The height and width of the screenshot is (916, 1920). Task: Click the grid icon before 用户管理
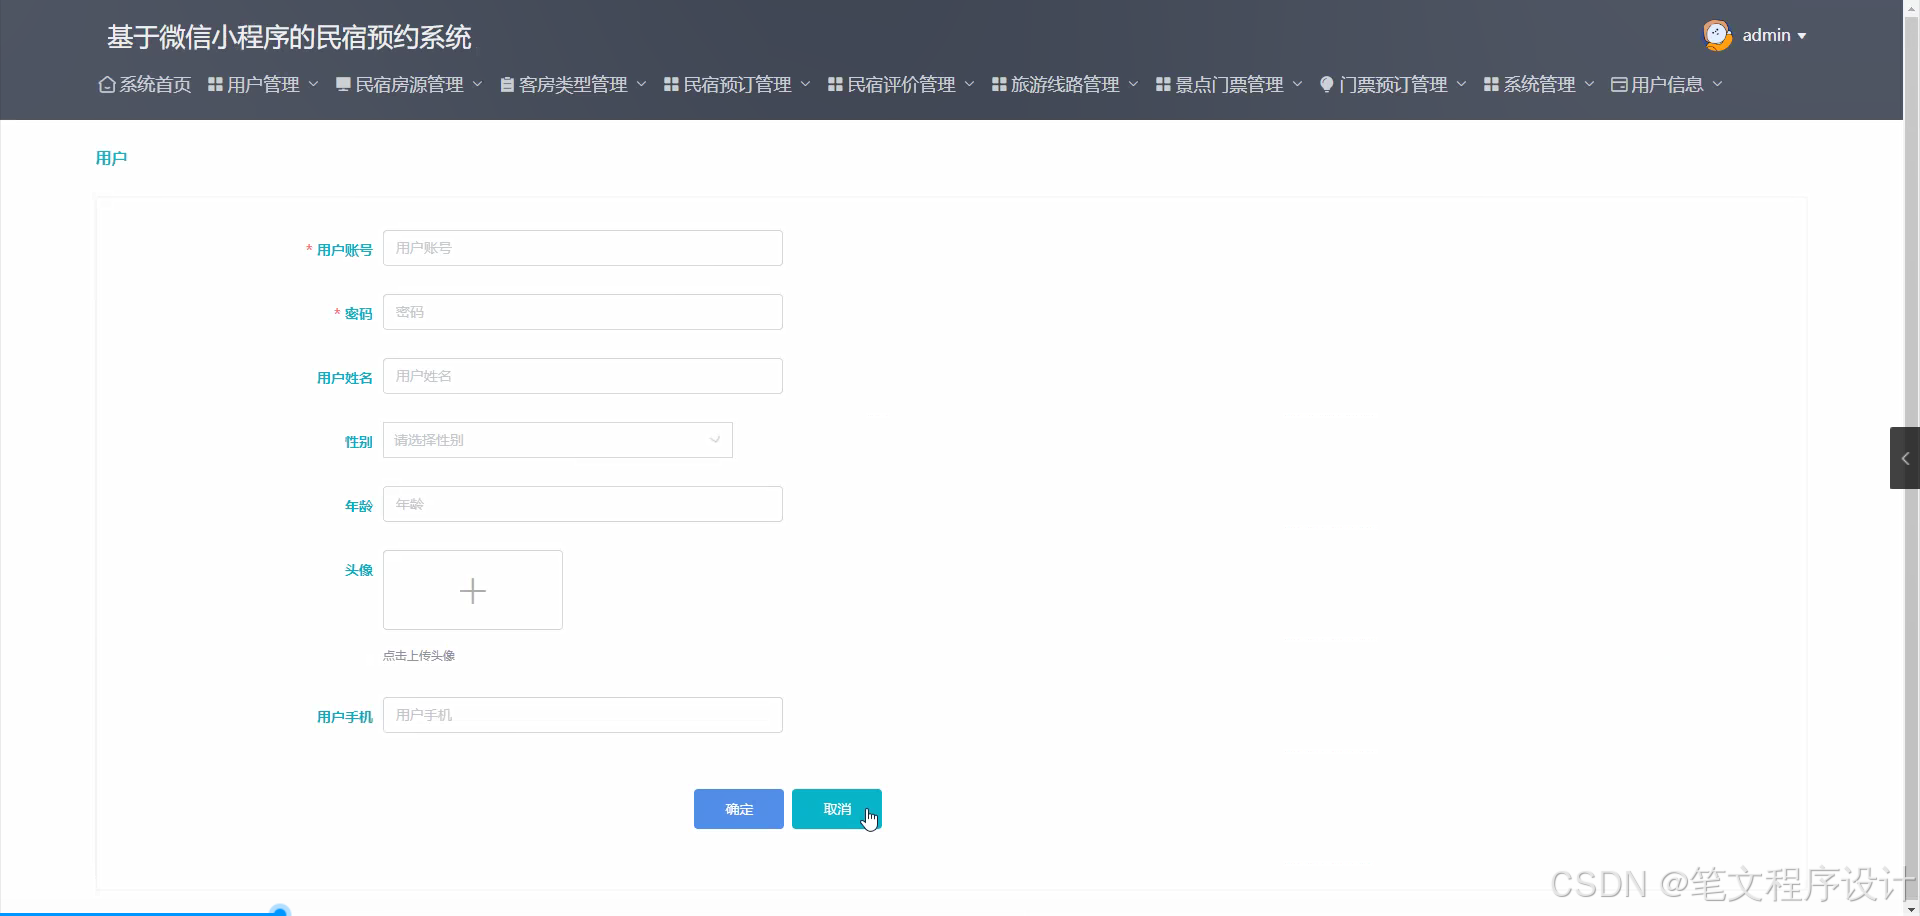(215, 85)
